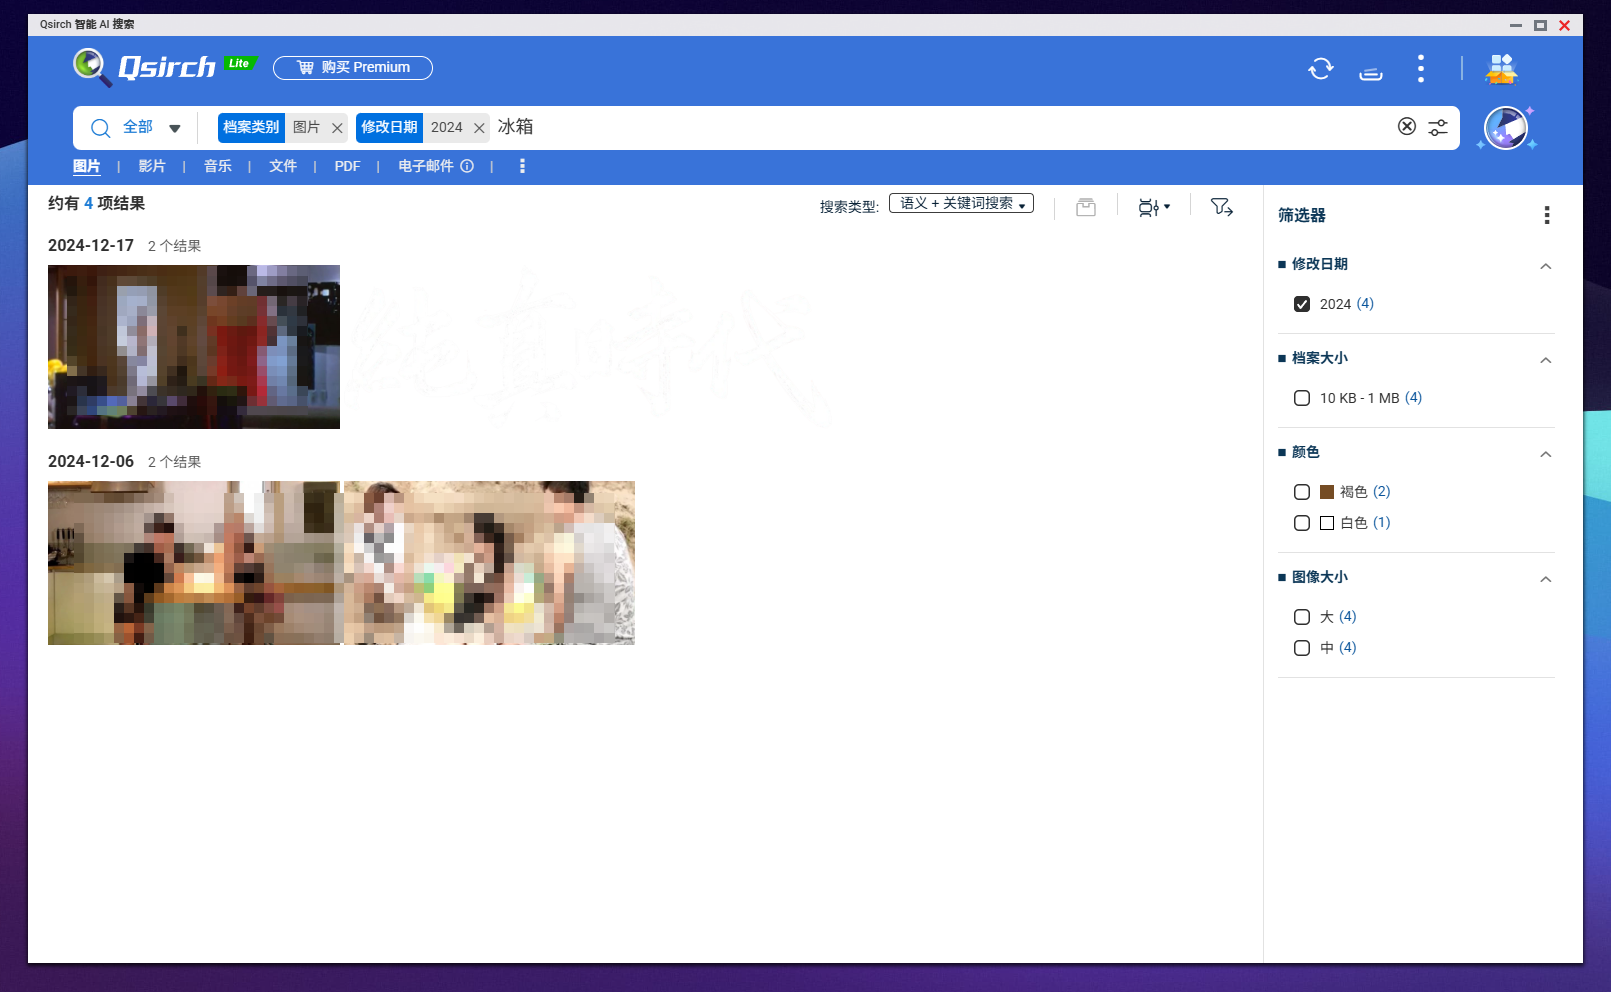Switch to the PDF tab
Viewport: 1611px width, 992px height.
[x=347, y=166]
